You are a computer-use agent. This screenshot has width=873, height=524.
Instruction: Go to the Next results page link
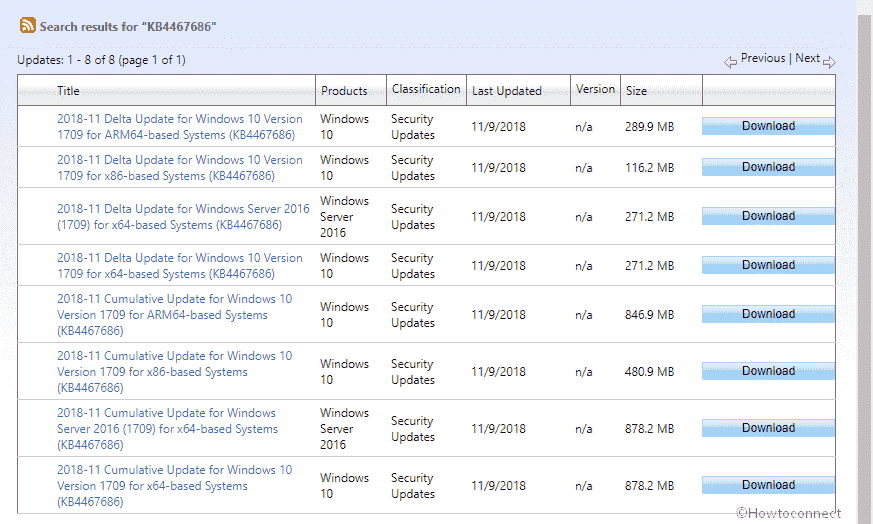pos(807,58)
